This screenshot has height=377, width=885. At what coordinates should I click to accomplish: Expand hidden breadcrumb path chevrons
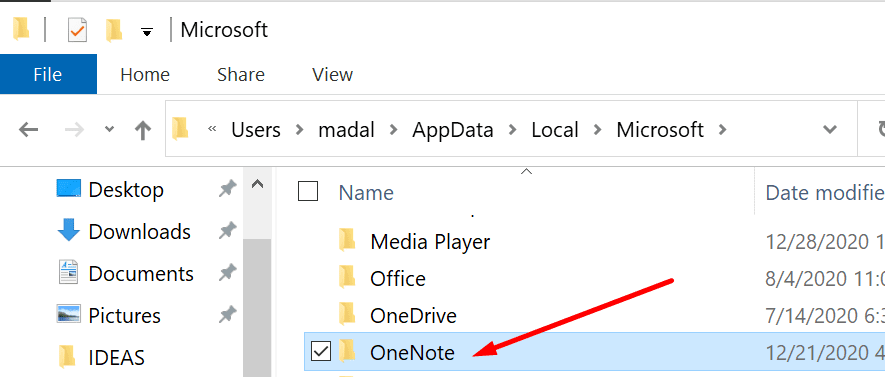pyautogui.click(x=212, y=129)
